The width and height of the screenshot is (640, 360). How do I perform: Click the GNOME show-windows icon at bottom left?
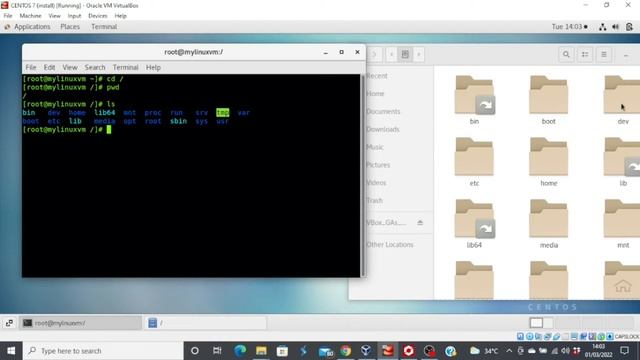(x=9, y=323)
